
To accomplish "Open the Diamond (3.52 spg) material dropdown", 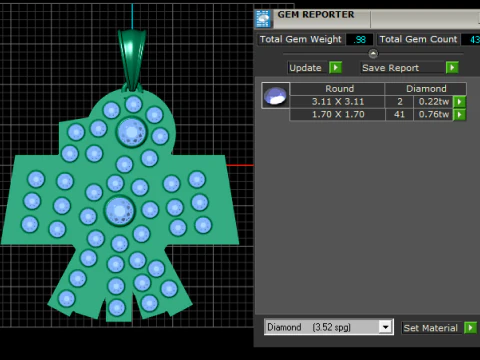I will [x=385, y=327].
